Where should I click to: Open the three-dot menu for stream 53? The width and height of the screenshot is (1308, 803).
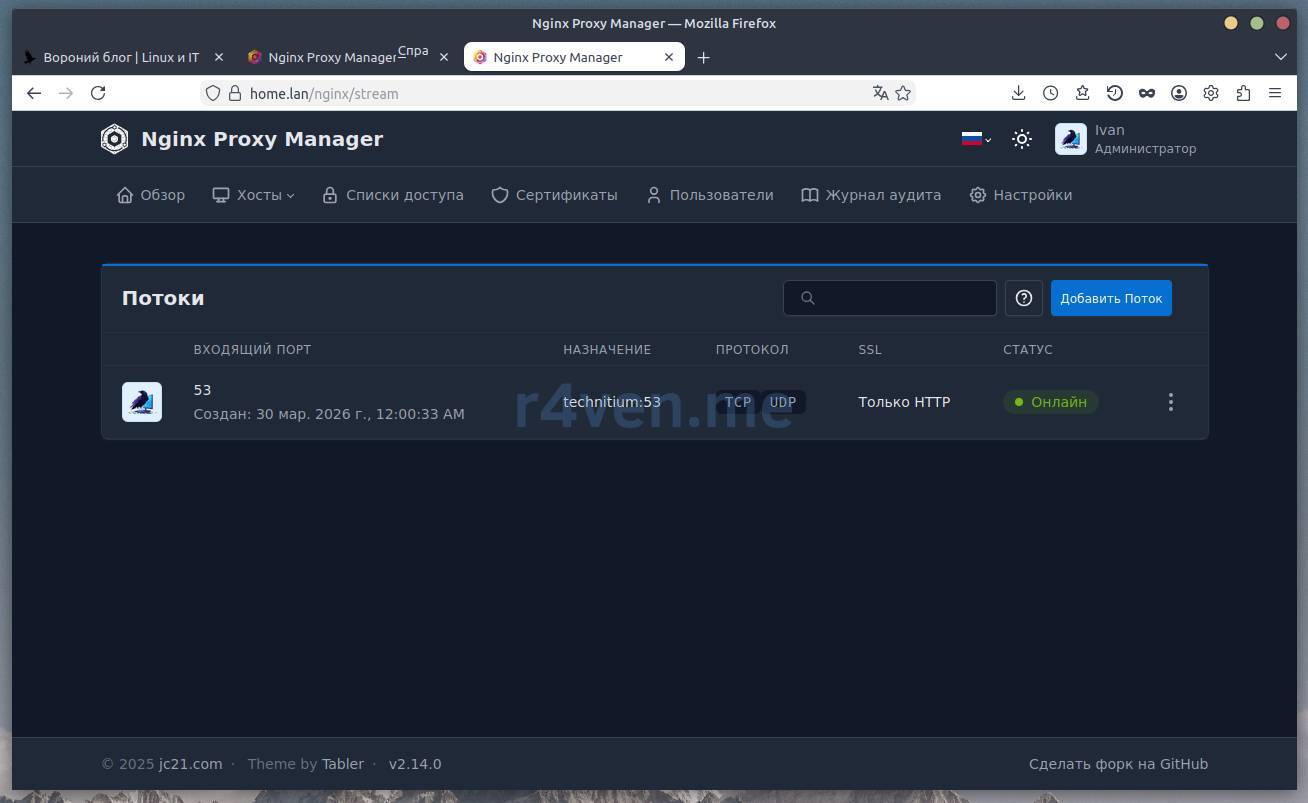pos(1170,402)
